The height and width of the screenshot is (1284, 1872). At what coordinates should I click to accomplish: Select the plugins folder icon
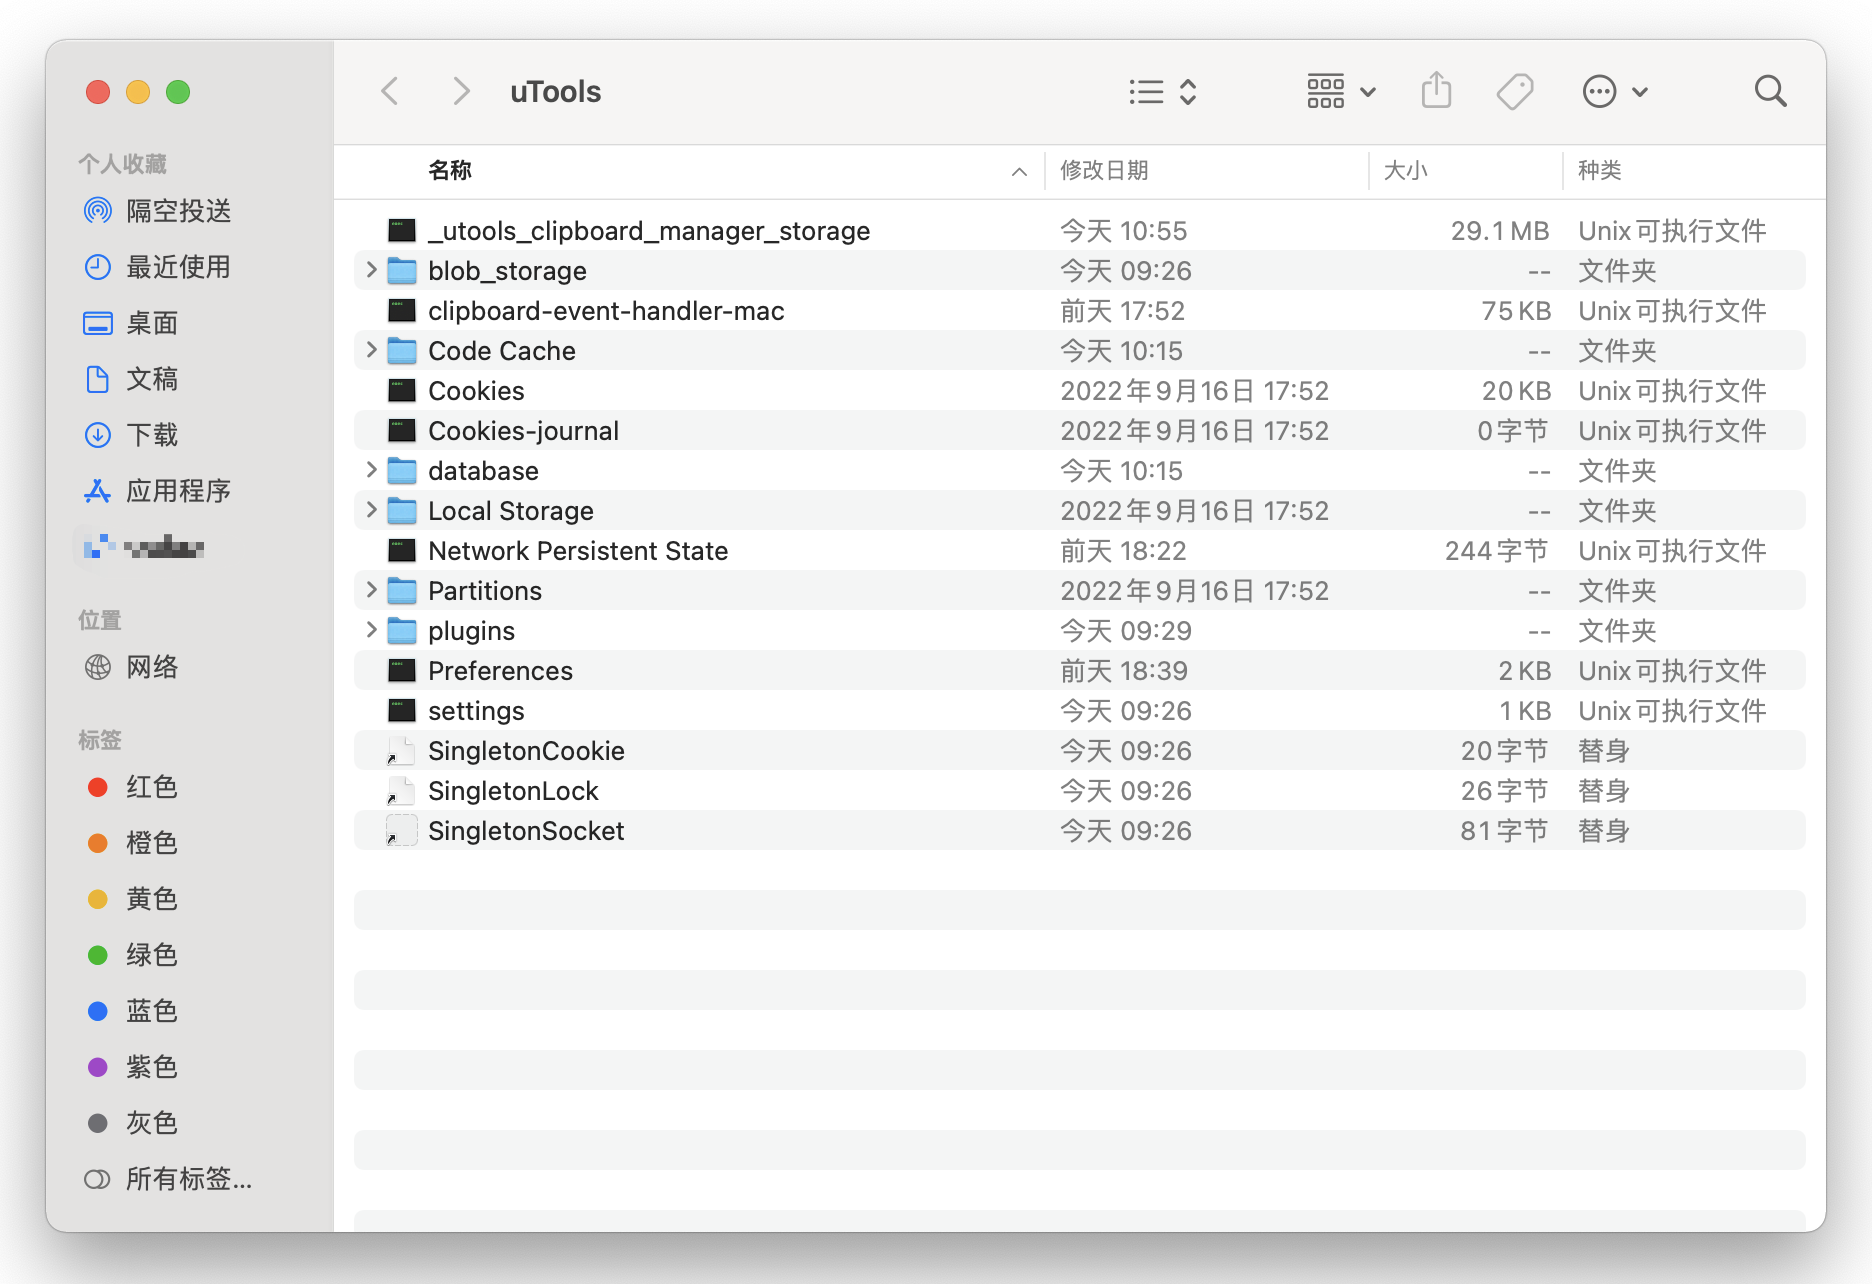click(x=402, y=631)
